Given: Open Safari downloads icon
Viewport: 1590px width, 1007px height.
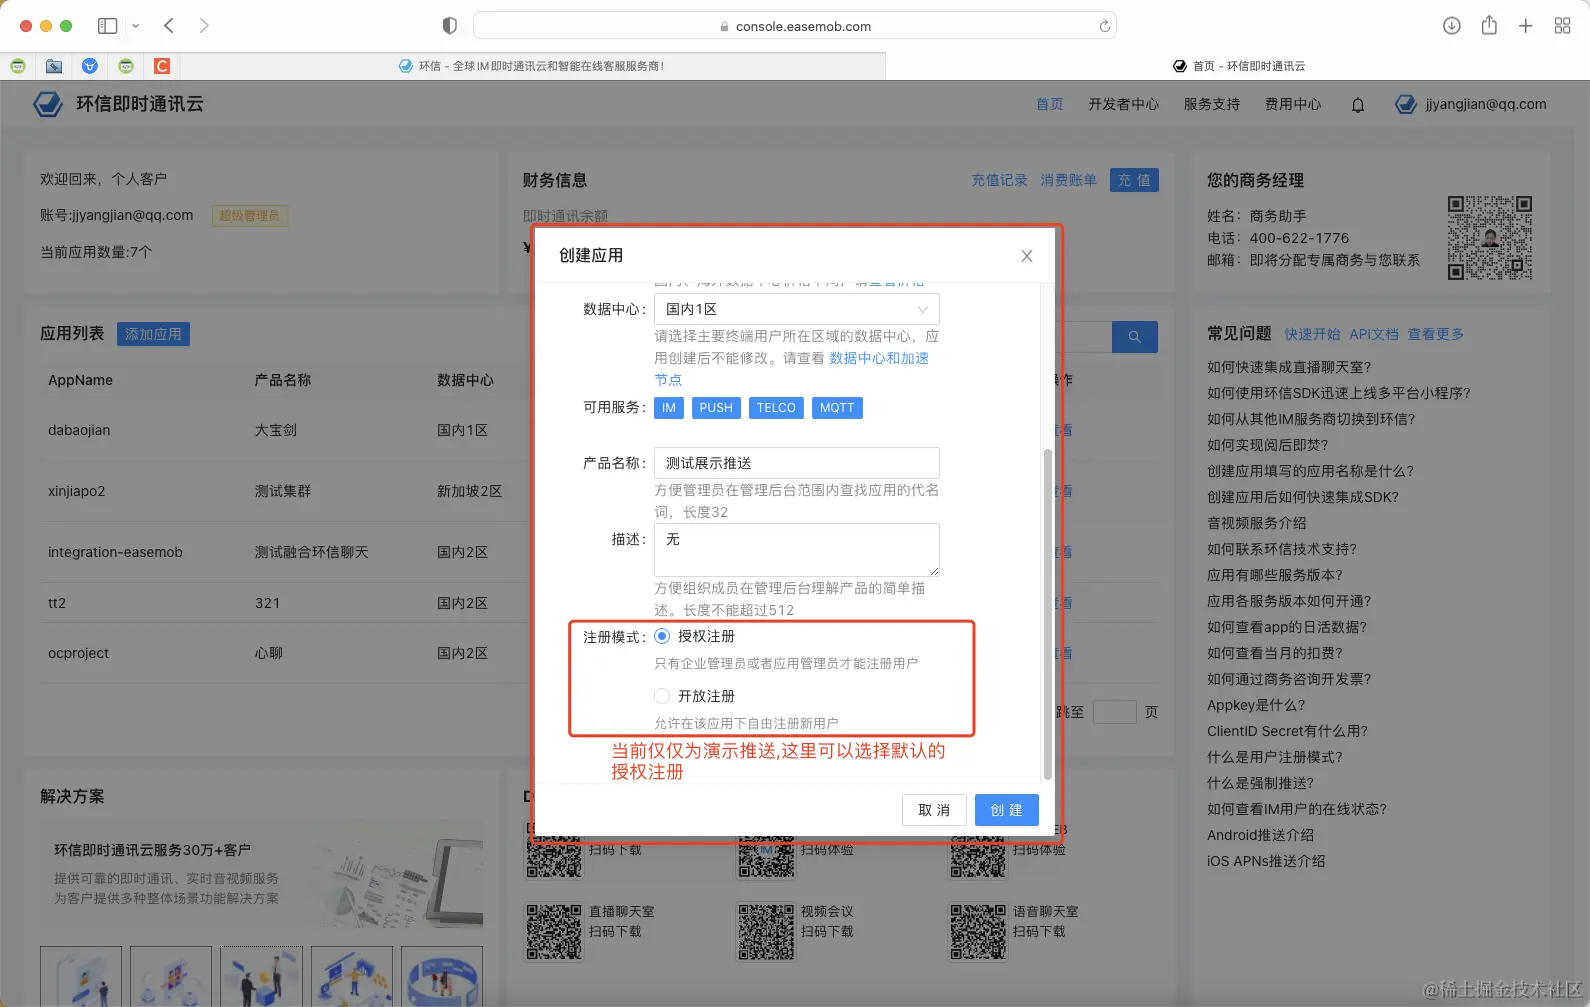Looking at the screenshot, I should [1452, 26].
